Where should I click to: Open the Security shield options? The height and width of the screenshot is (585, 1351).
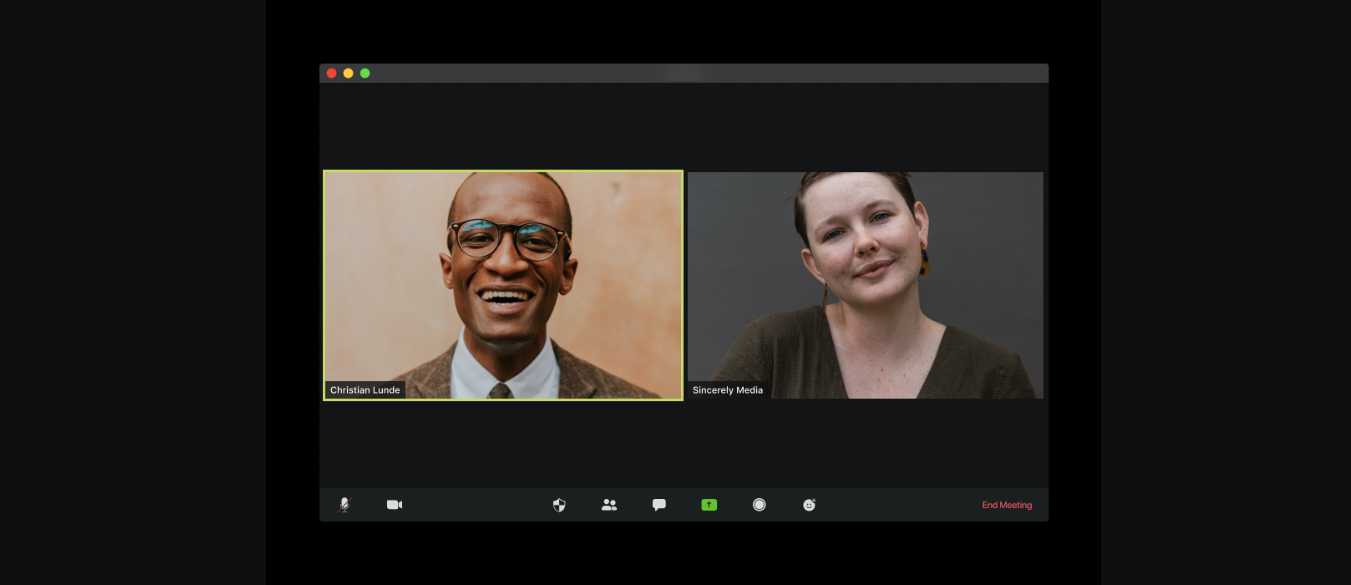click(559, 505)
